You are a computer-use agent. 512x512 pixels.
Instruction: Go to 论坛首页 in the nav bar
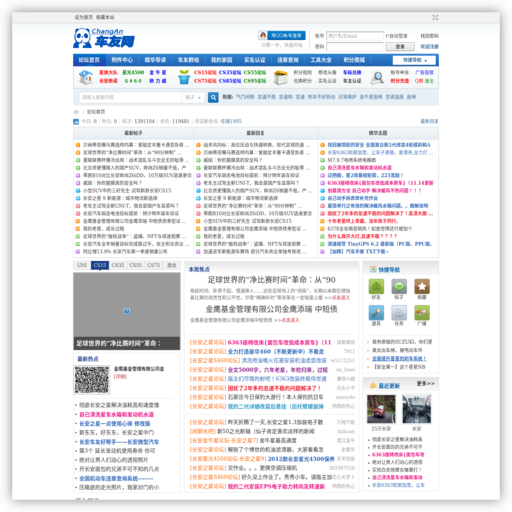[89, 60]
